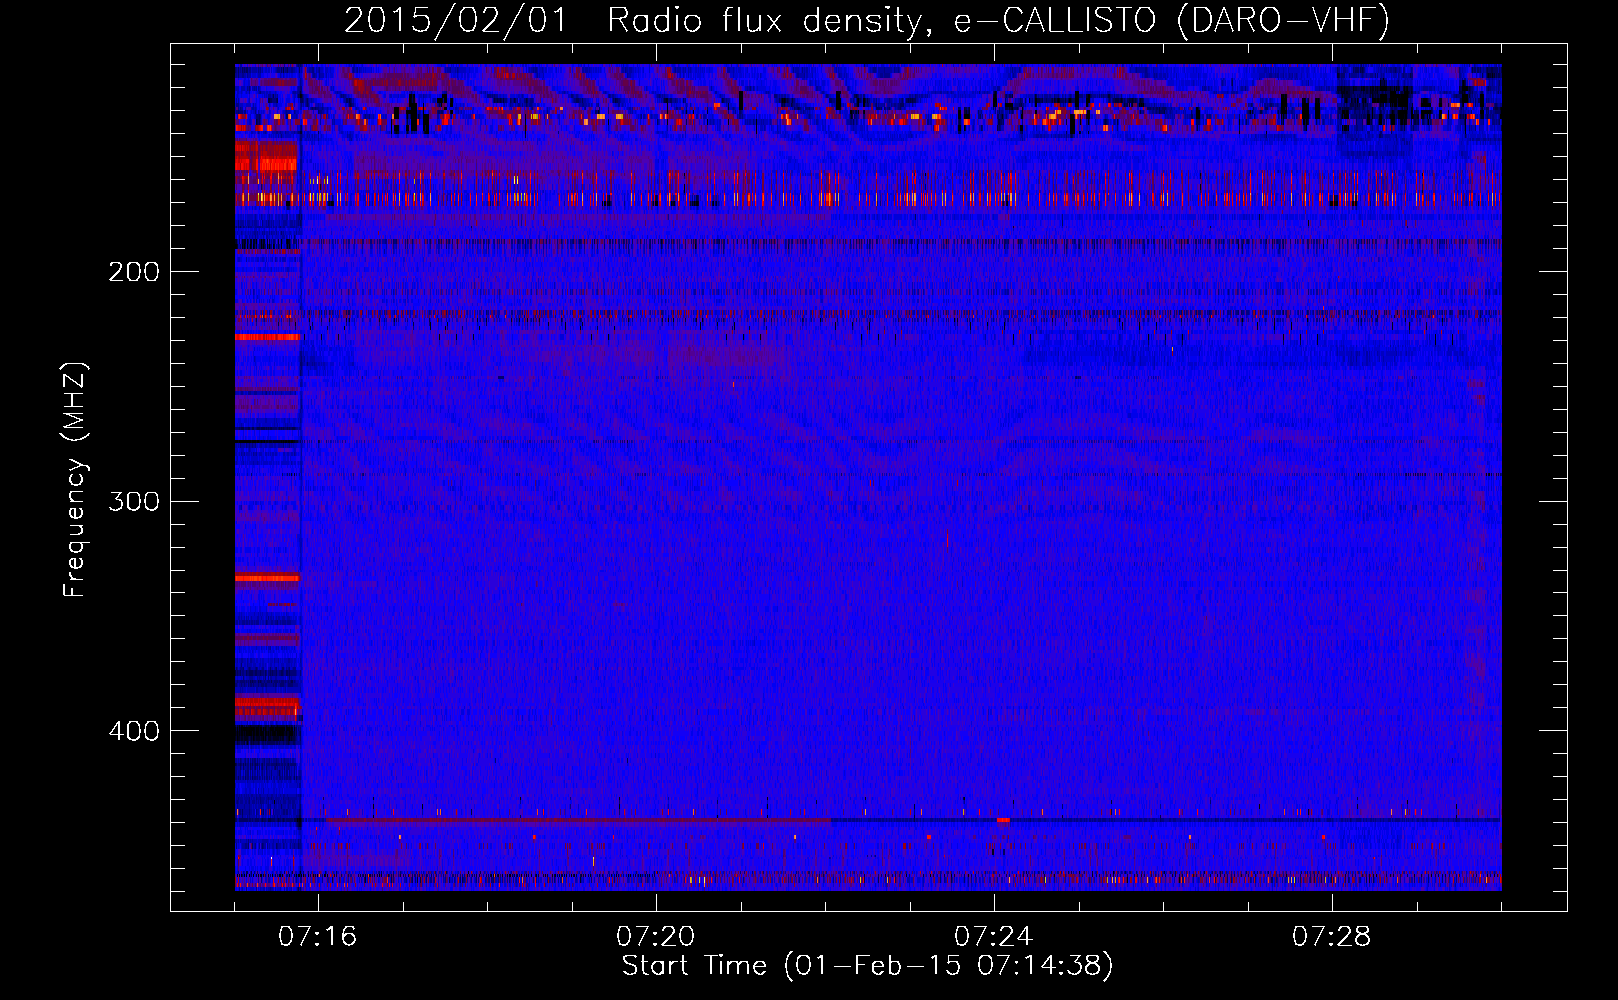Click the 400 frequency tick label
The image size is (1618, 1000).
click(x=133, y=731)
